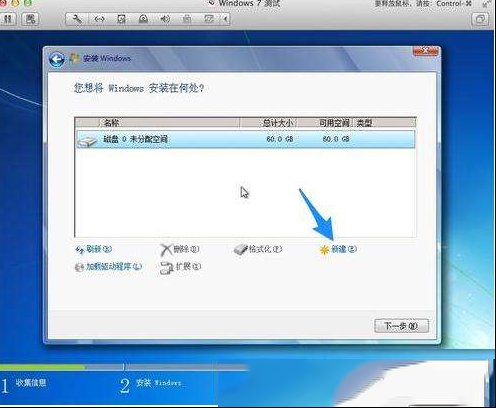Image resolution: width=496 pixels, height=408 pixels.
Task: Click the sharing toolbar icon
Action: 209,19
